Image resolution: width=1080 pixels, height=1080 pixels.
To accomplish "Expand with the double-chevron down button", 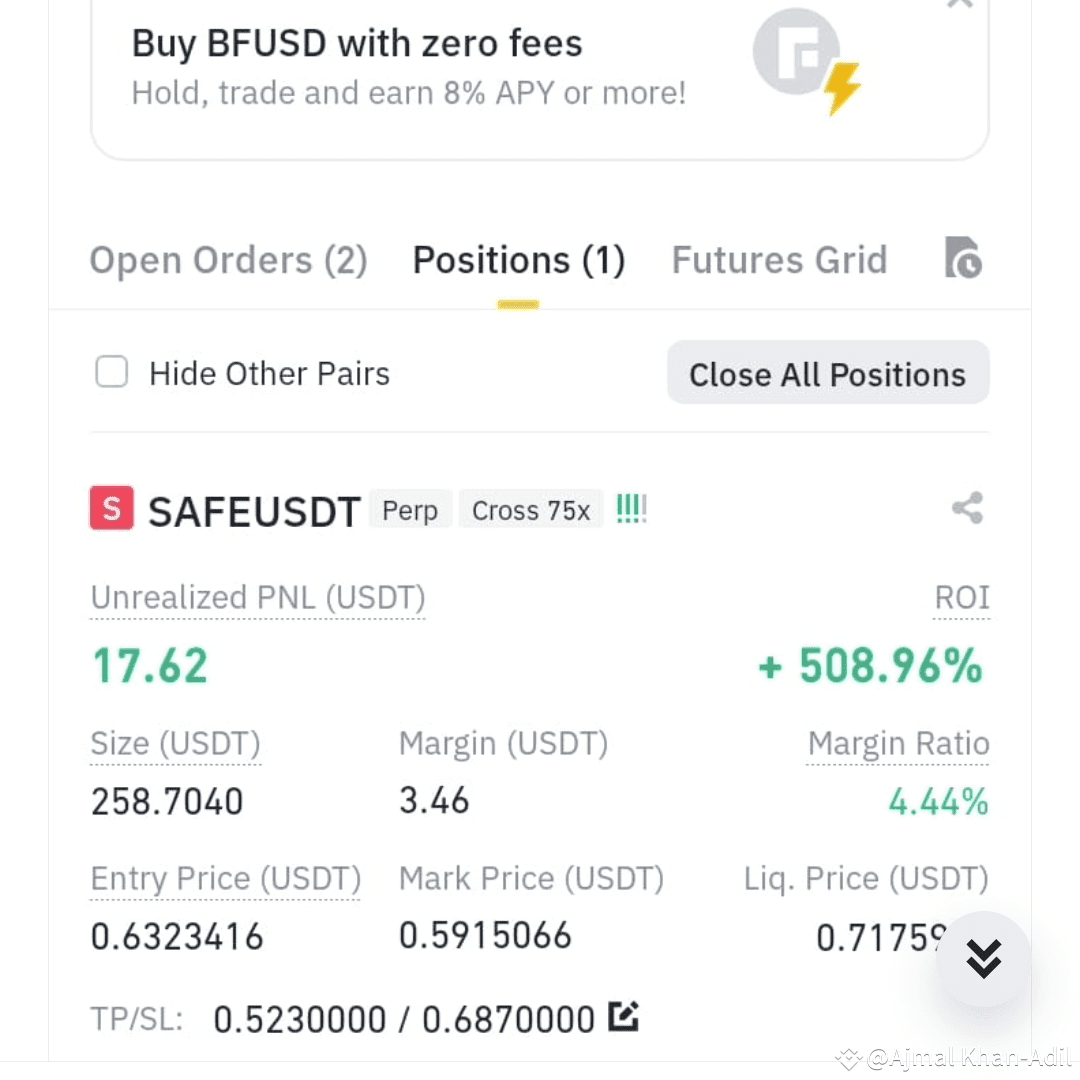I will point(983,958).
